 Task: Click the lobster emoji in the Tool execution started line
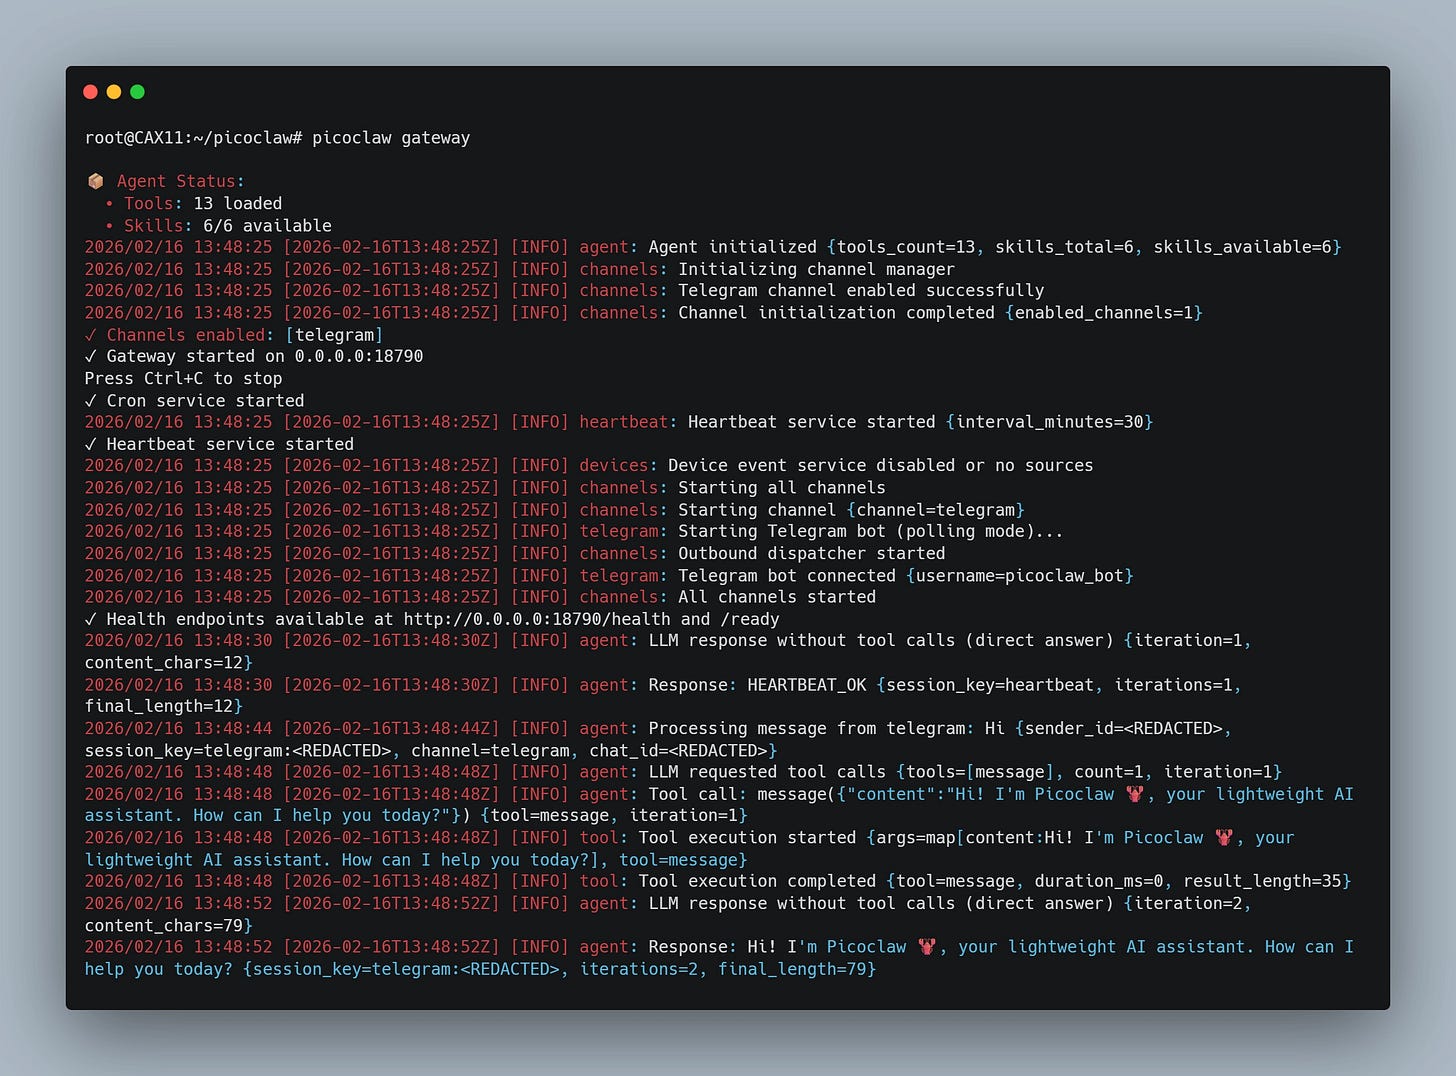point(1223,838)
